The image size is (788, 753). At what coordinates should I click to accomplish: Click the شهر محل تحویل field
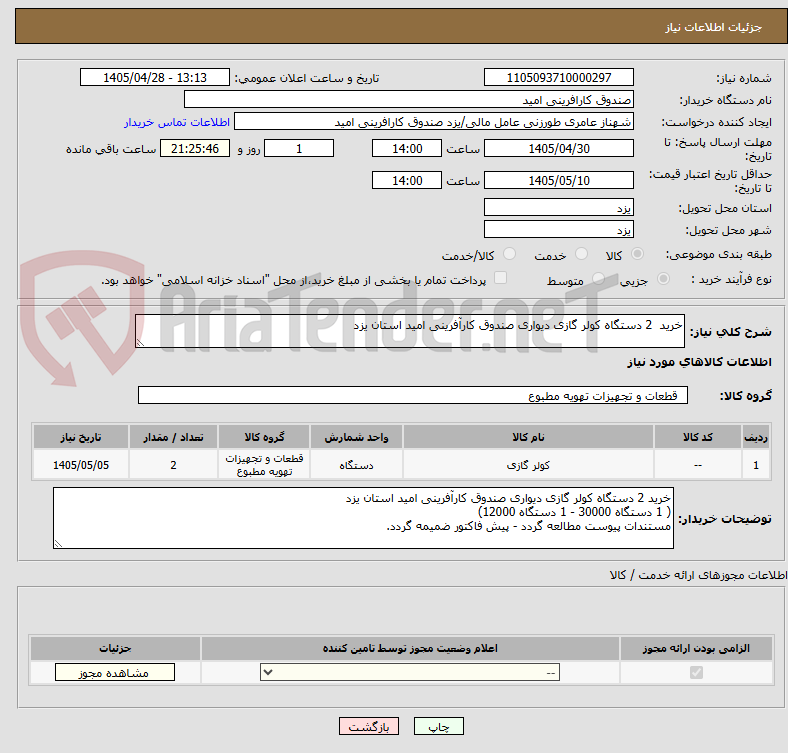point(558,229)
